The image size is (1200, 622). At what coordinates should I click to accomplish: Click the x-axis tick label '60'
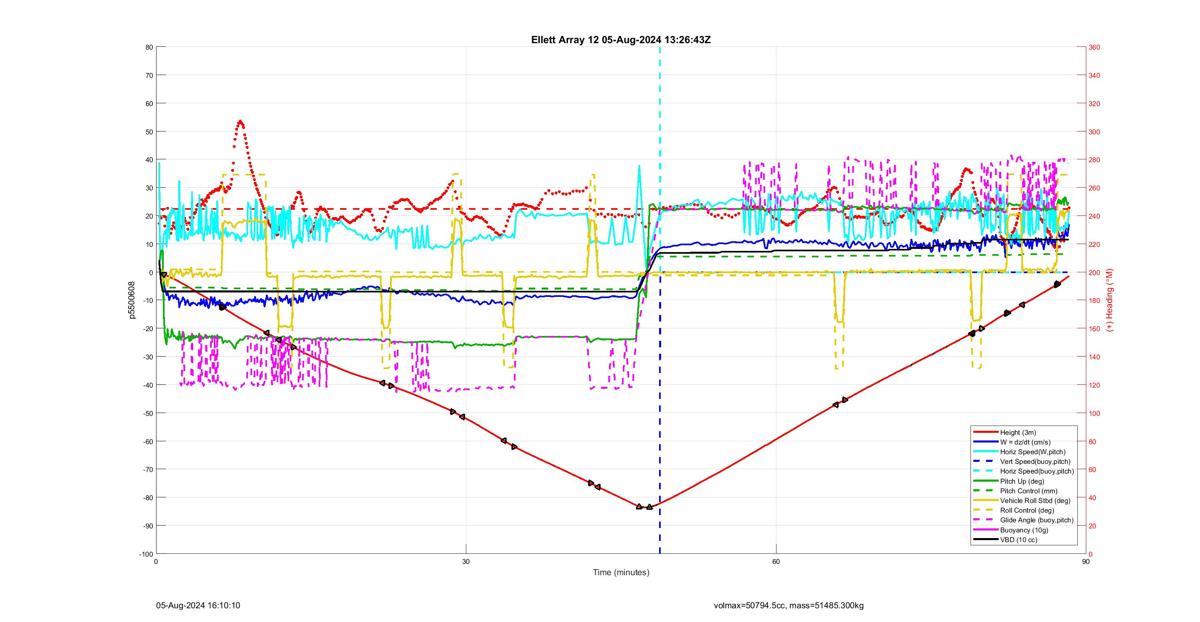pyautogui.click(x=776, y=562)
